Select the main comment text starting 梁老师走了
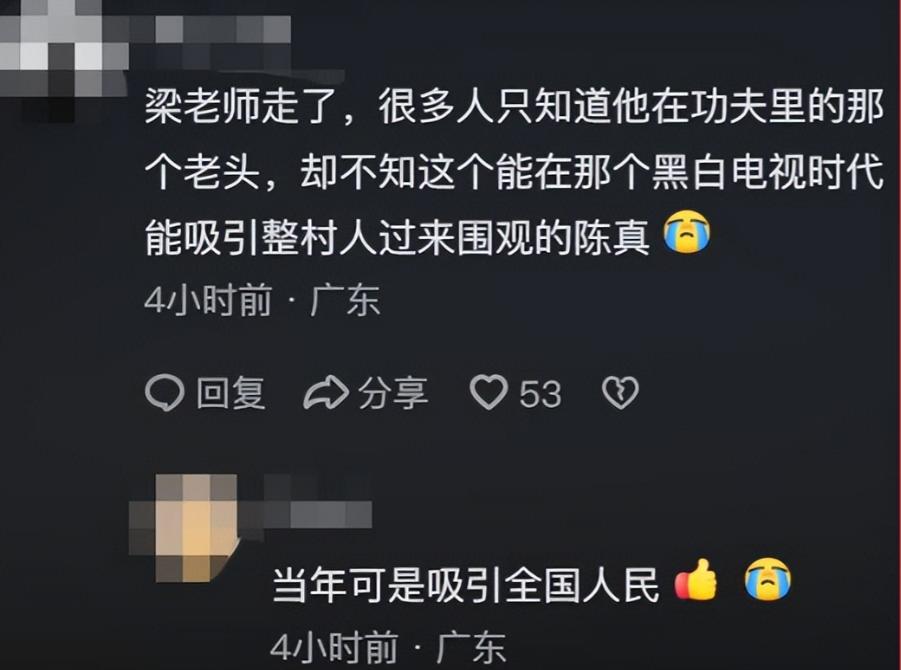This screenshot has width=901, height=670. coord(514,171)
